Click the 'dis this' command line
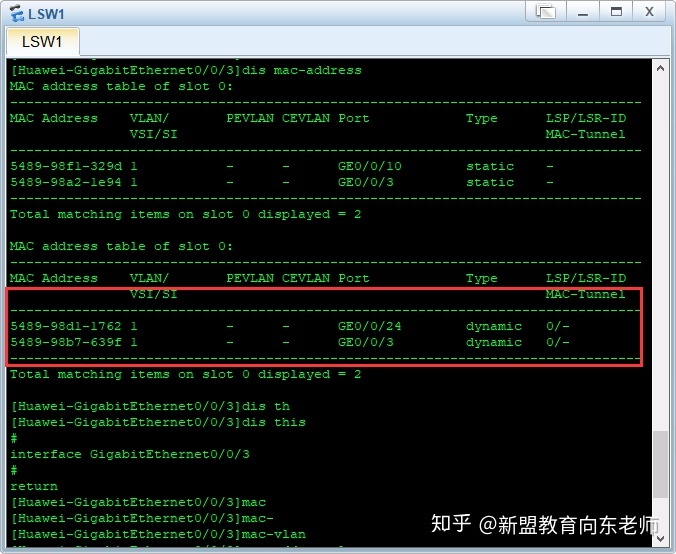This screenshot has height=554, width=676. click(158, 422)
